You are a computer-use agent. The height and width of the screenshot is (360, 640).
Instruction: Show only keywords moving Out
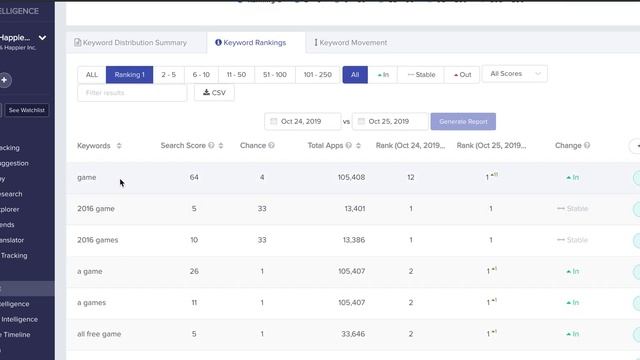click(462, 75)
